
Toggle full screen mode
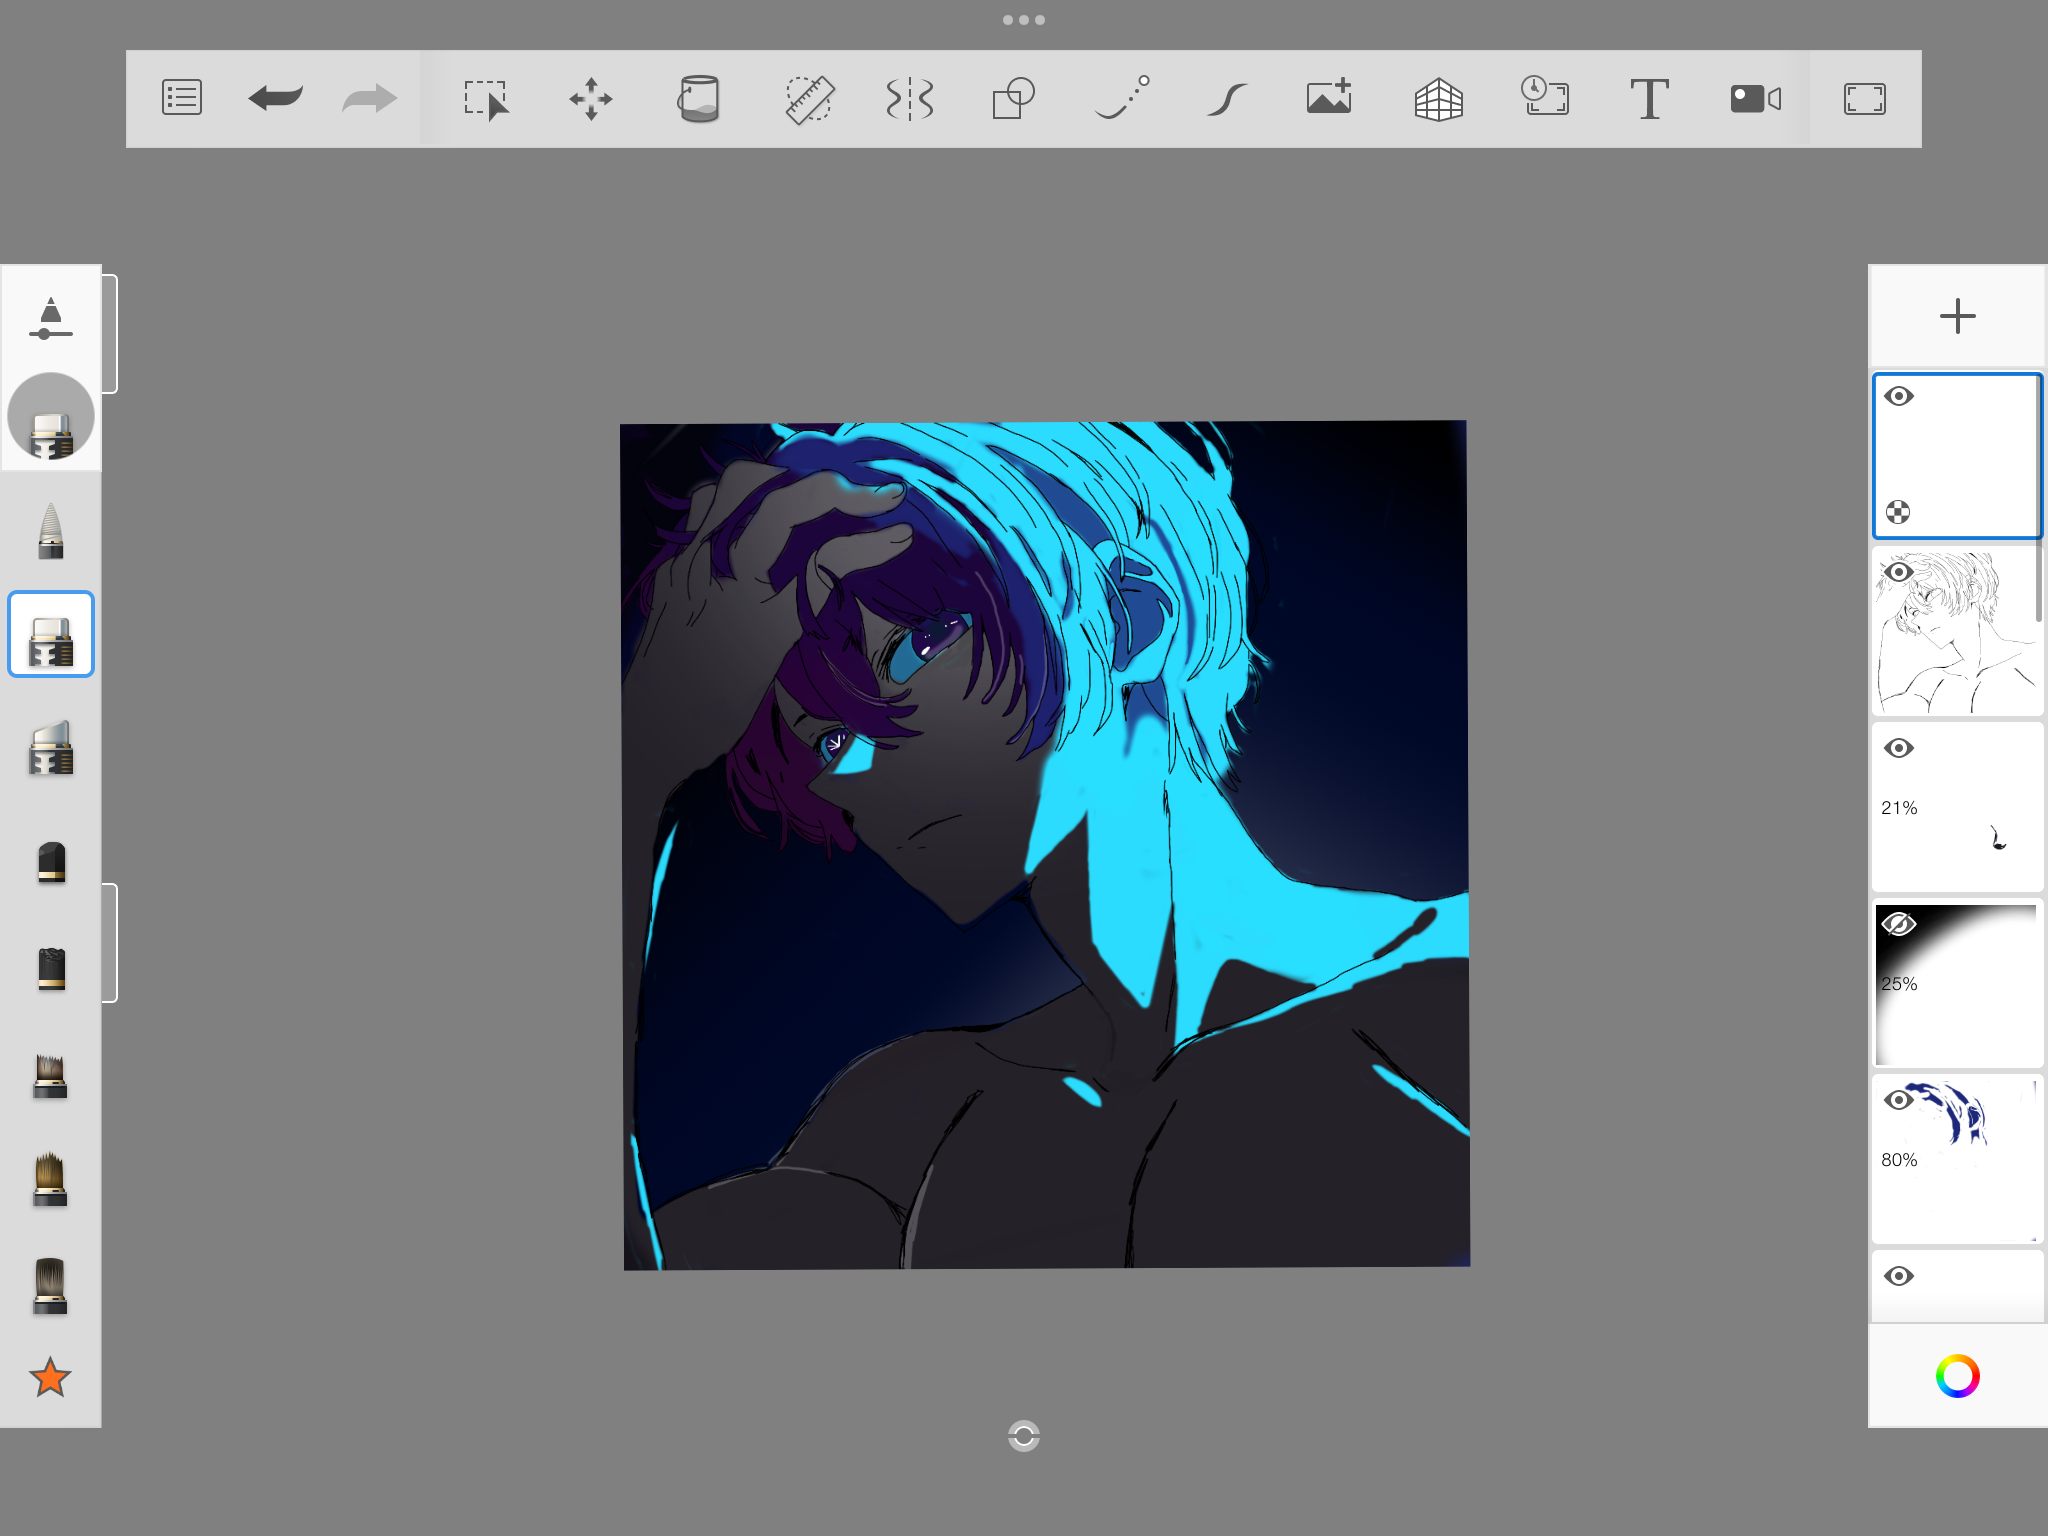[x=1865, y=99]
